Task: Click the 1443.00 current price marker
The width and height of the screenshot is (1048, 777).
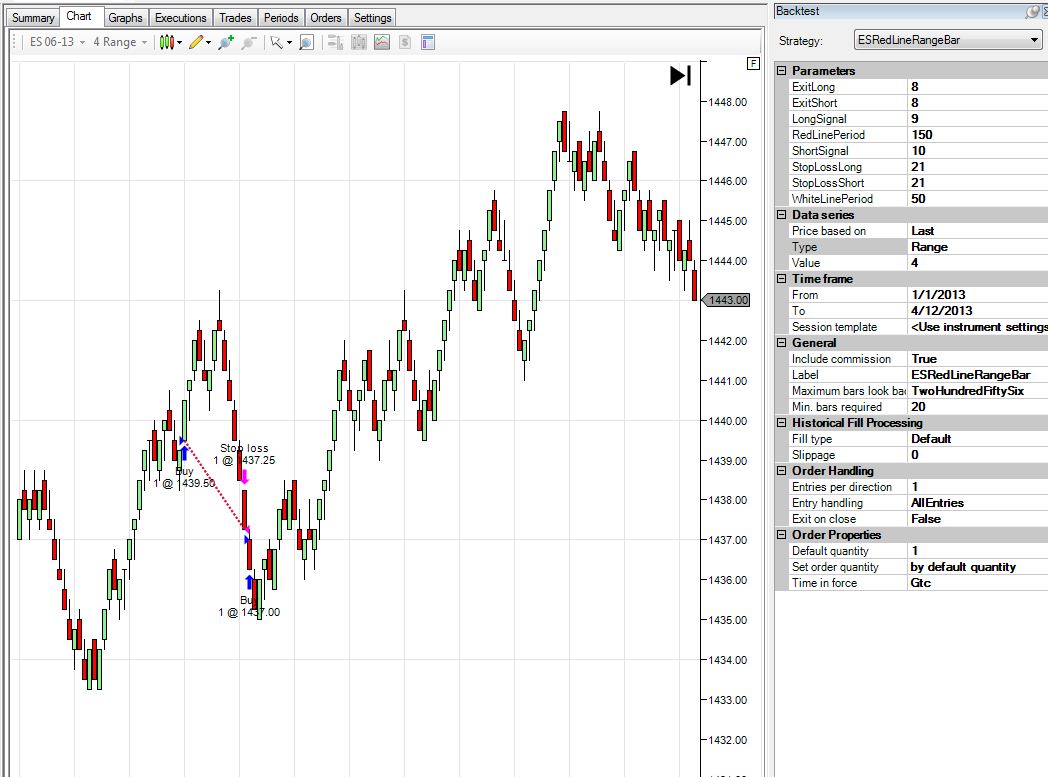Action: click(x=725, y=300)
